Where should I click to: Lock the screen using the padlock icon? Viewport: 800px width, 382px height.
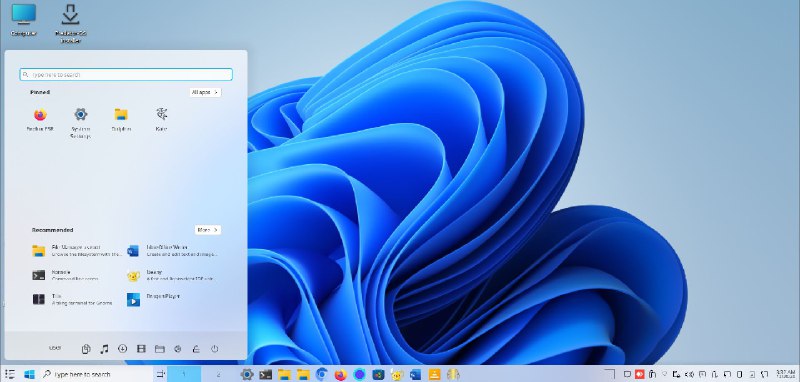pyautogui.click(x=196, y=349)
